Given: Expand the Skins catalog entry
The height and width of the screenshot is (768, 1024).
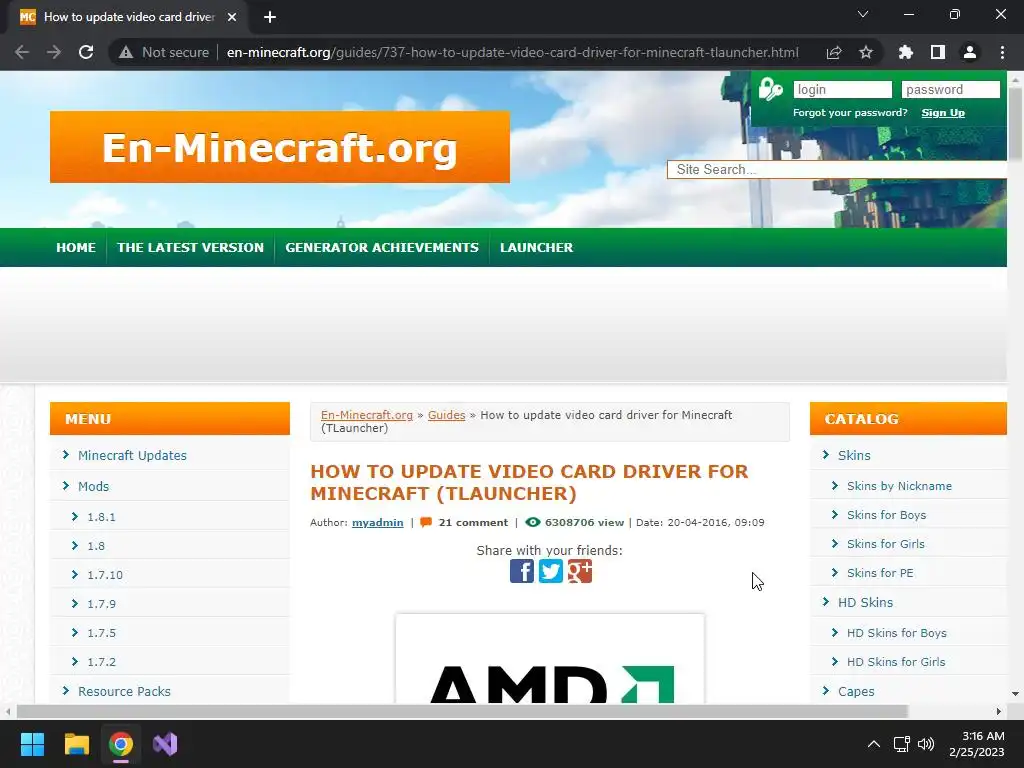Looking at the screenshot, I should [854, 455].
